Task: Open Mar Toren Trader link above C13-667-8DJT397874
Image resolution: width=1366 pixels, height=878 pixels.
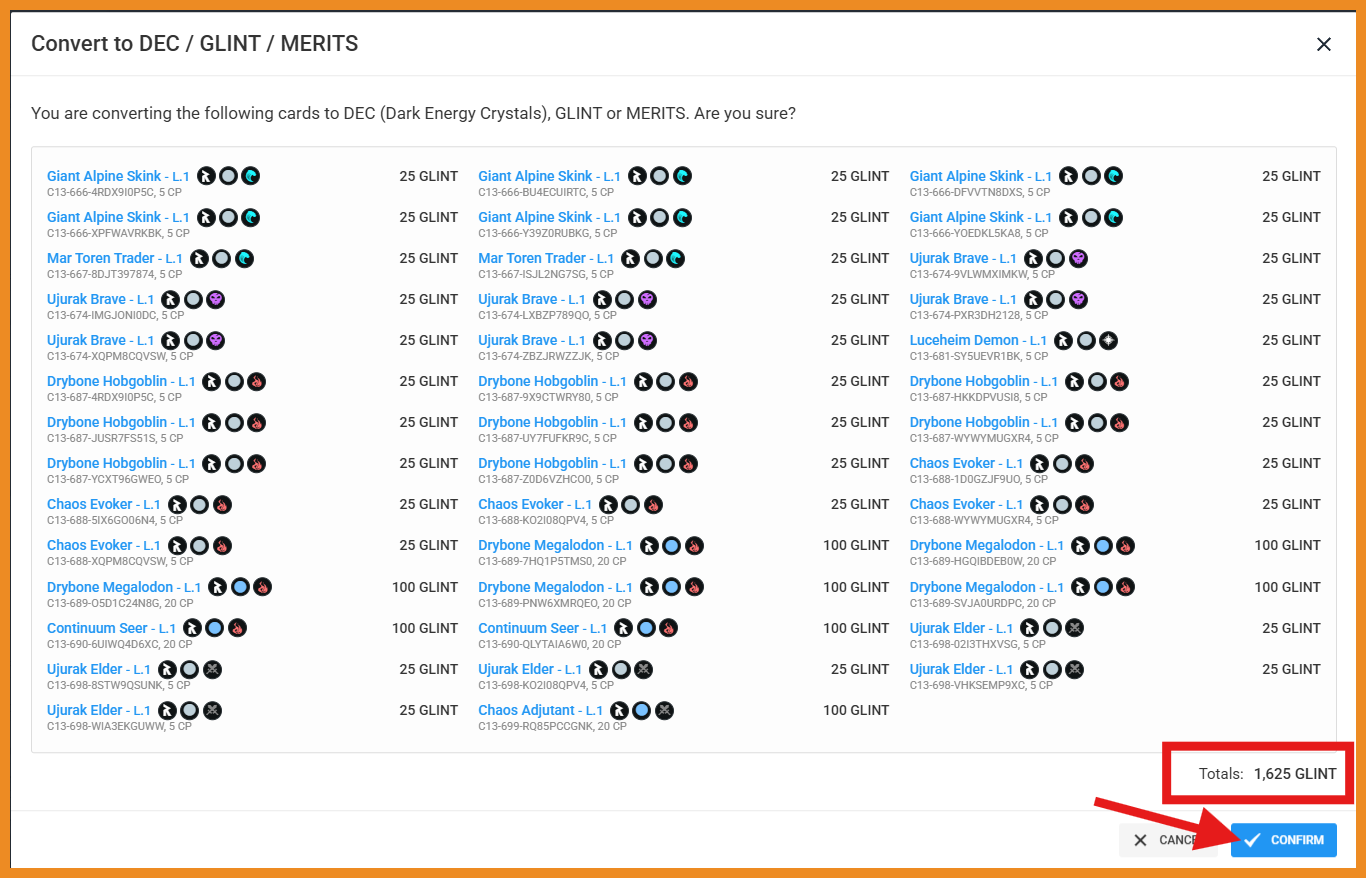Action: click(115, 258)
